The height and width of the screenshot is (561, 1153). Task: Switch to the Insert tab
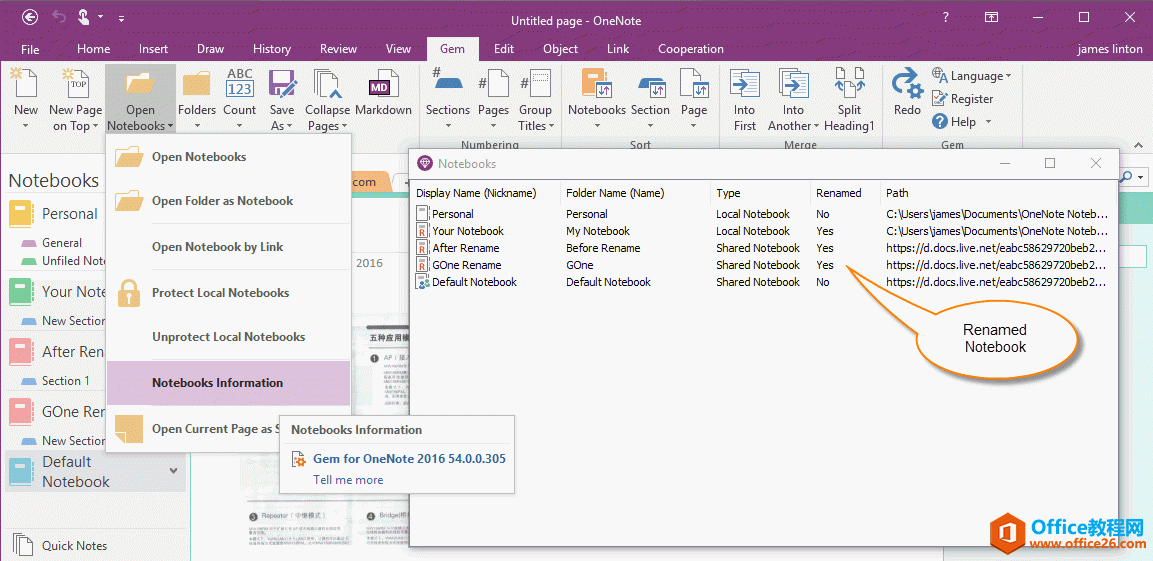click(154, 49)
